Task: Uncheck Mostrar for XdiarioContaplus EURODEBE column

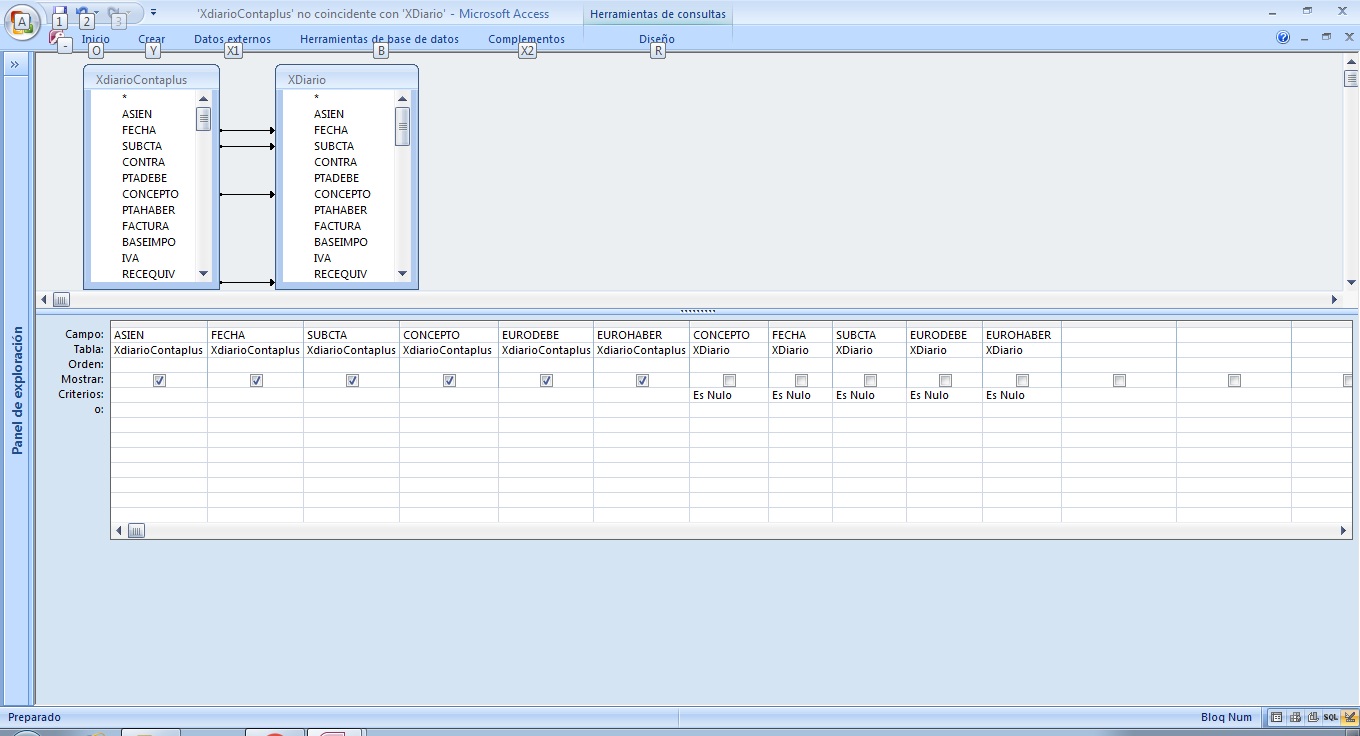Action: (x=546, y=380)
